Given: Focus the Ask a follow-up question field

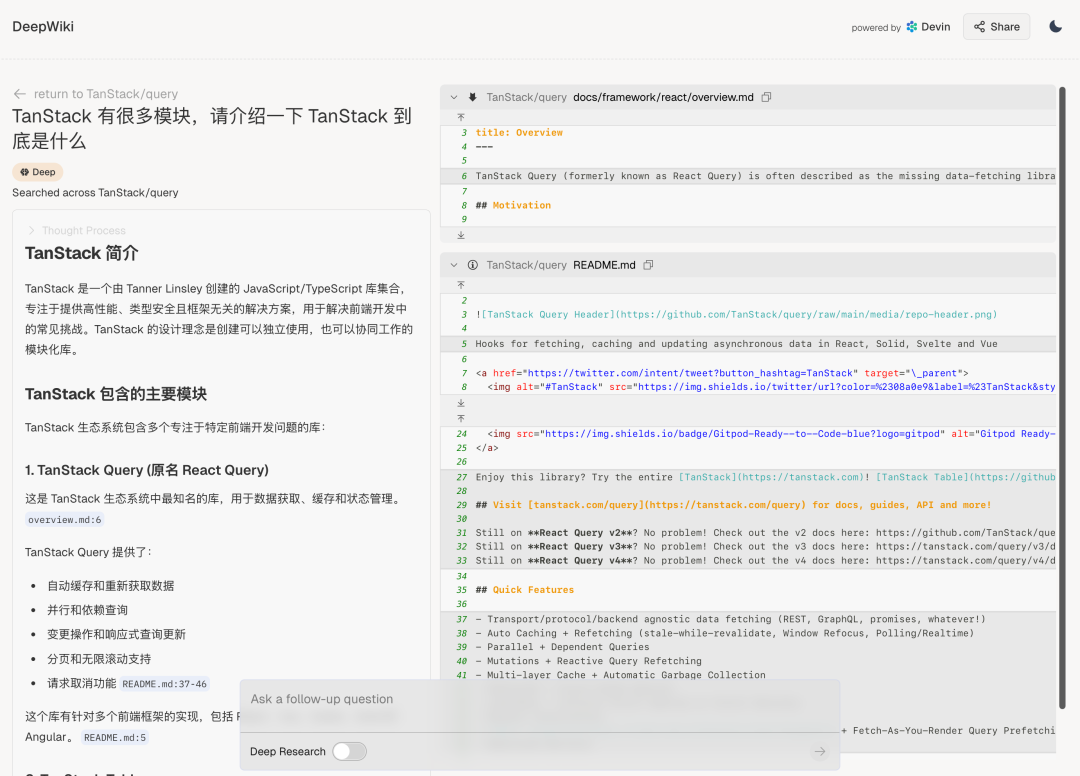Looking at the screenshot, I should point(539,700).
